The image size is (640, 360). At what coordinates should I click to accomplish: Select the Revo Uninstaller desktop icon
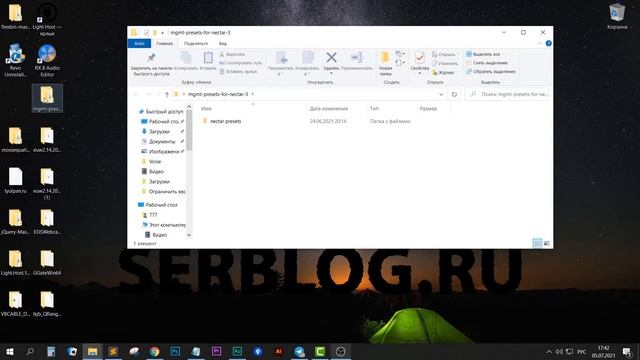coord(16,60)
